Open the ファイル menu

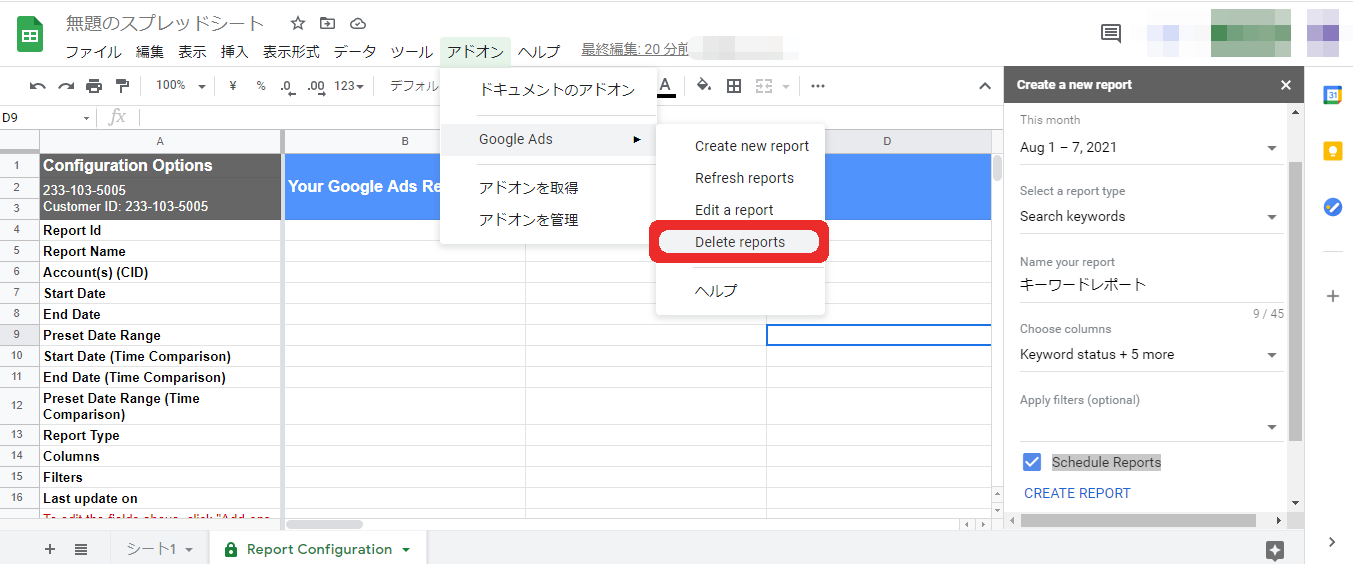(94, 52)
